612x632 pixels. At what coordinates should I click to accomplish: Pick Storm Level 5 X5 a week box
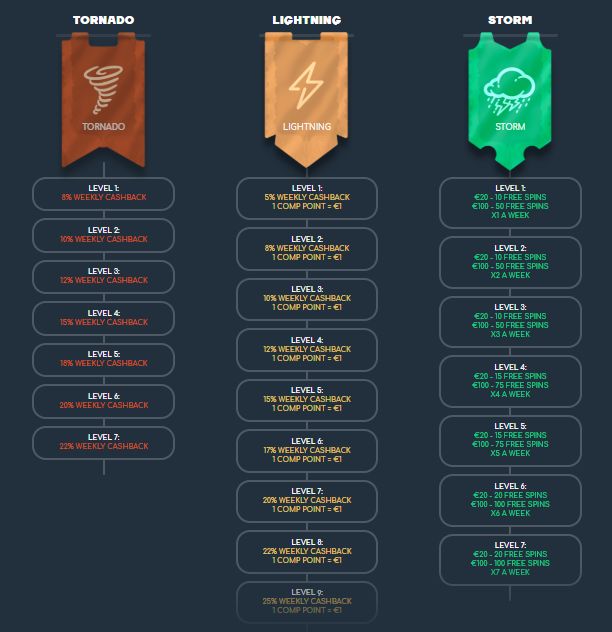click(510, 440)
